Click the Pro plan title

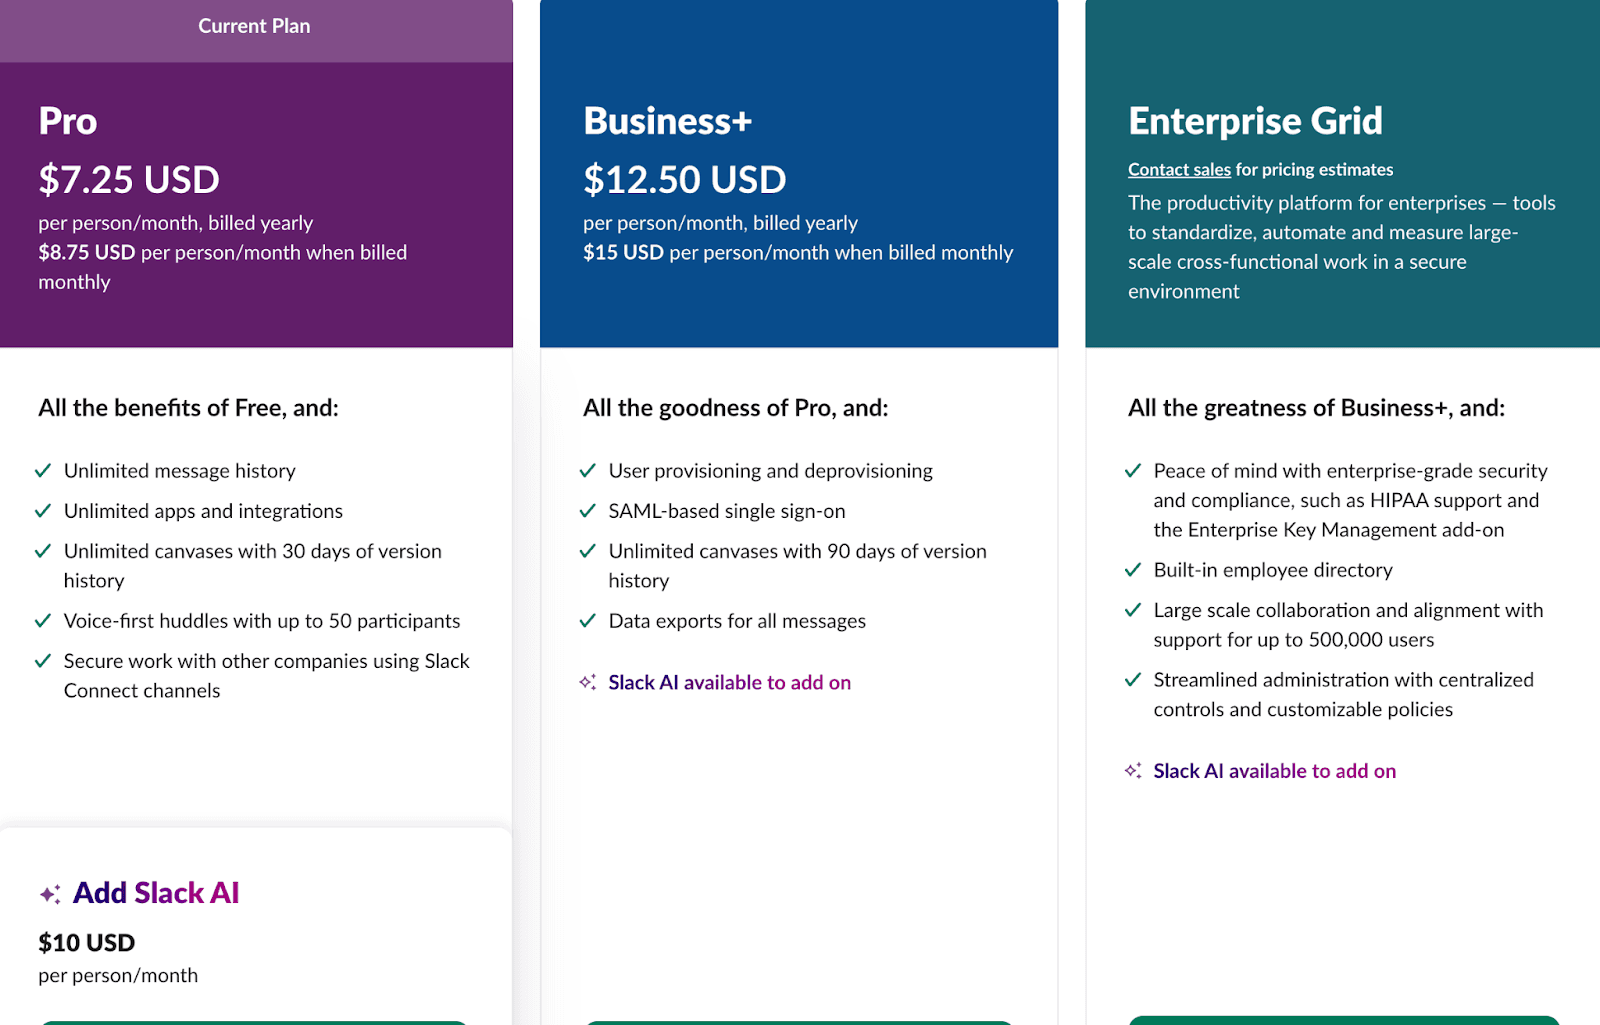click(68, 121)
